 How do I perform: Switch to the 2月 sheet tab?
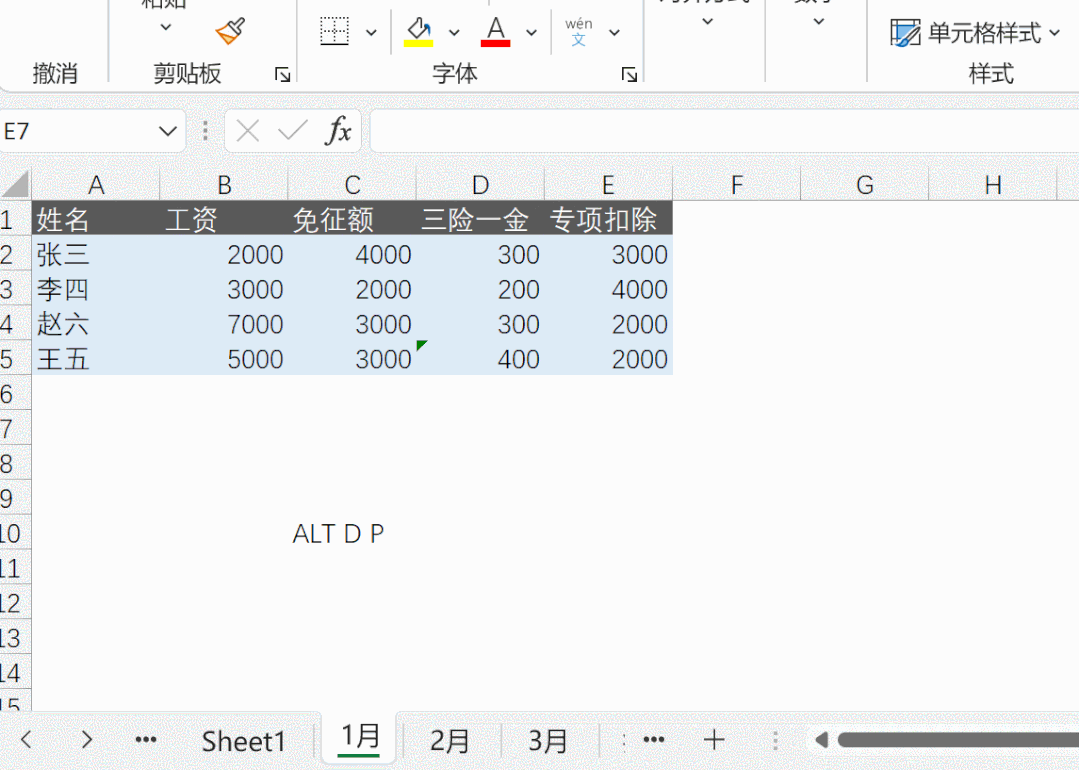(x=449, y=741)
